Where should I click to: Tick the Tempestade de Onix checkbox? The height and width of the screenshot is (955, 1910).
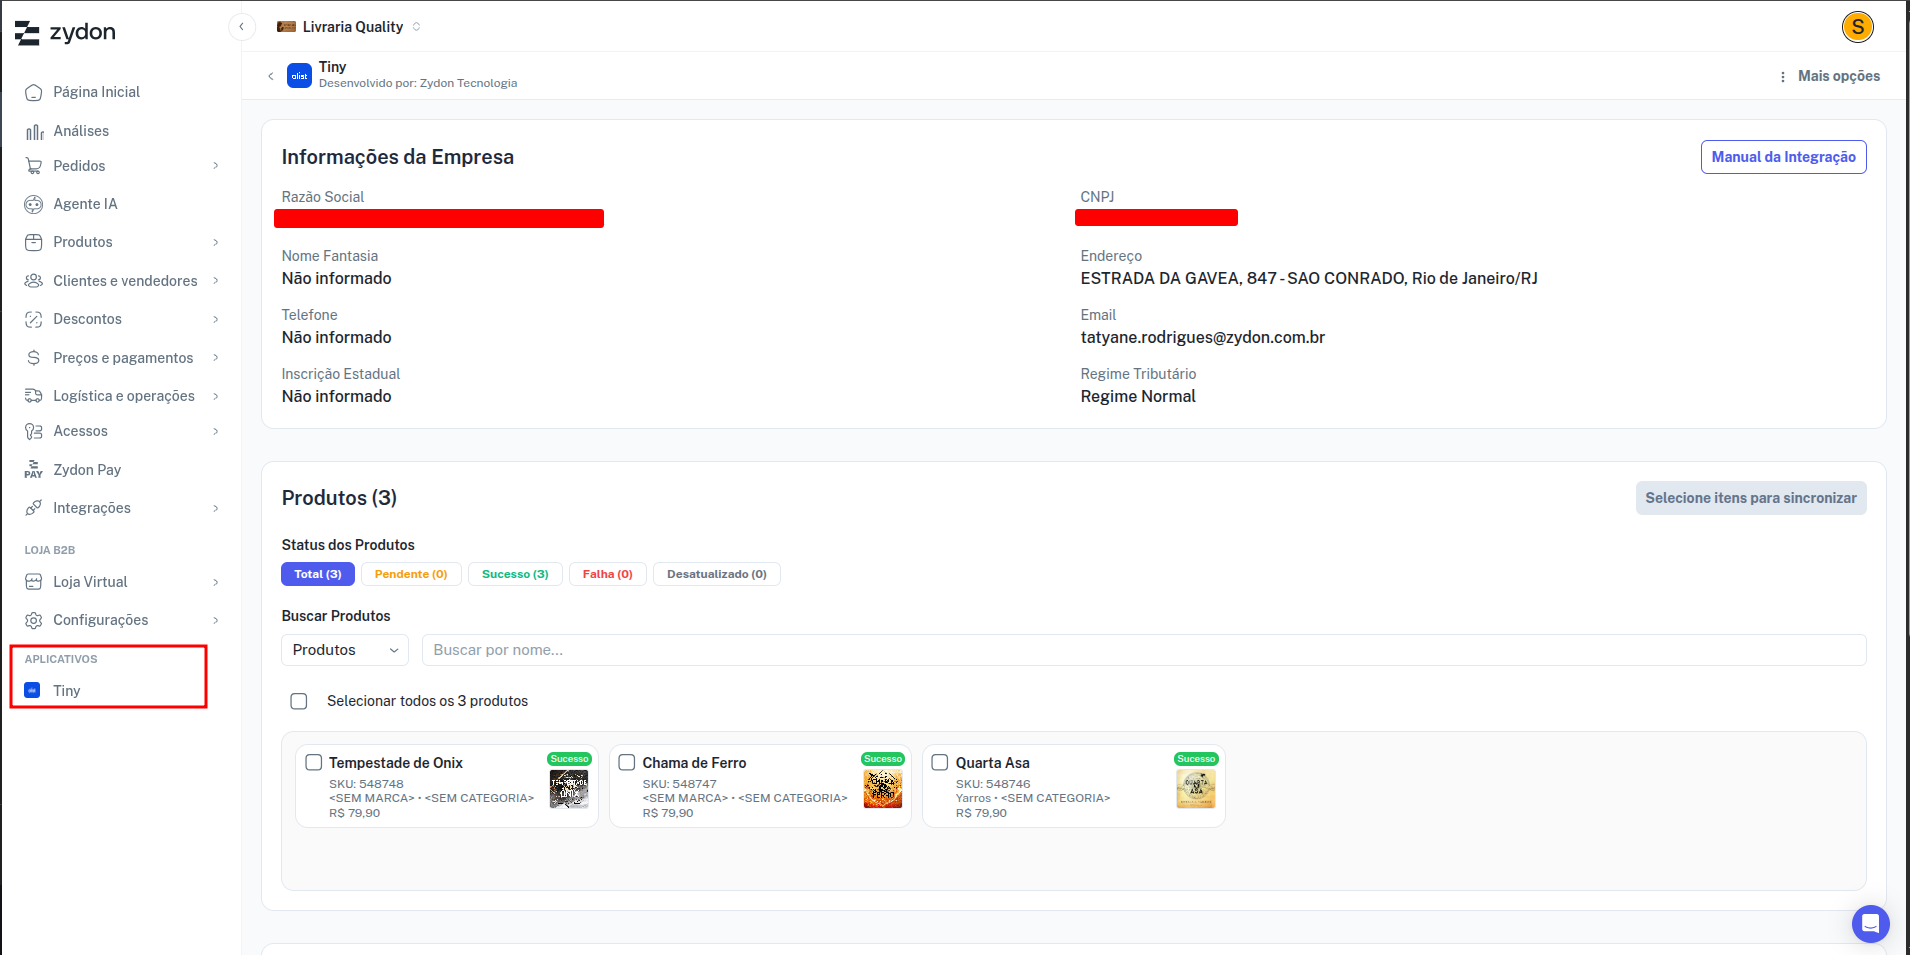coord(314,763)
